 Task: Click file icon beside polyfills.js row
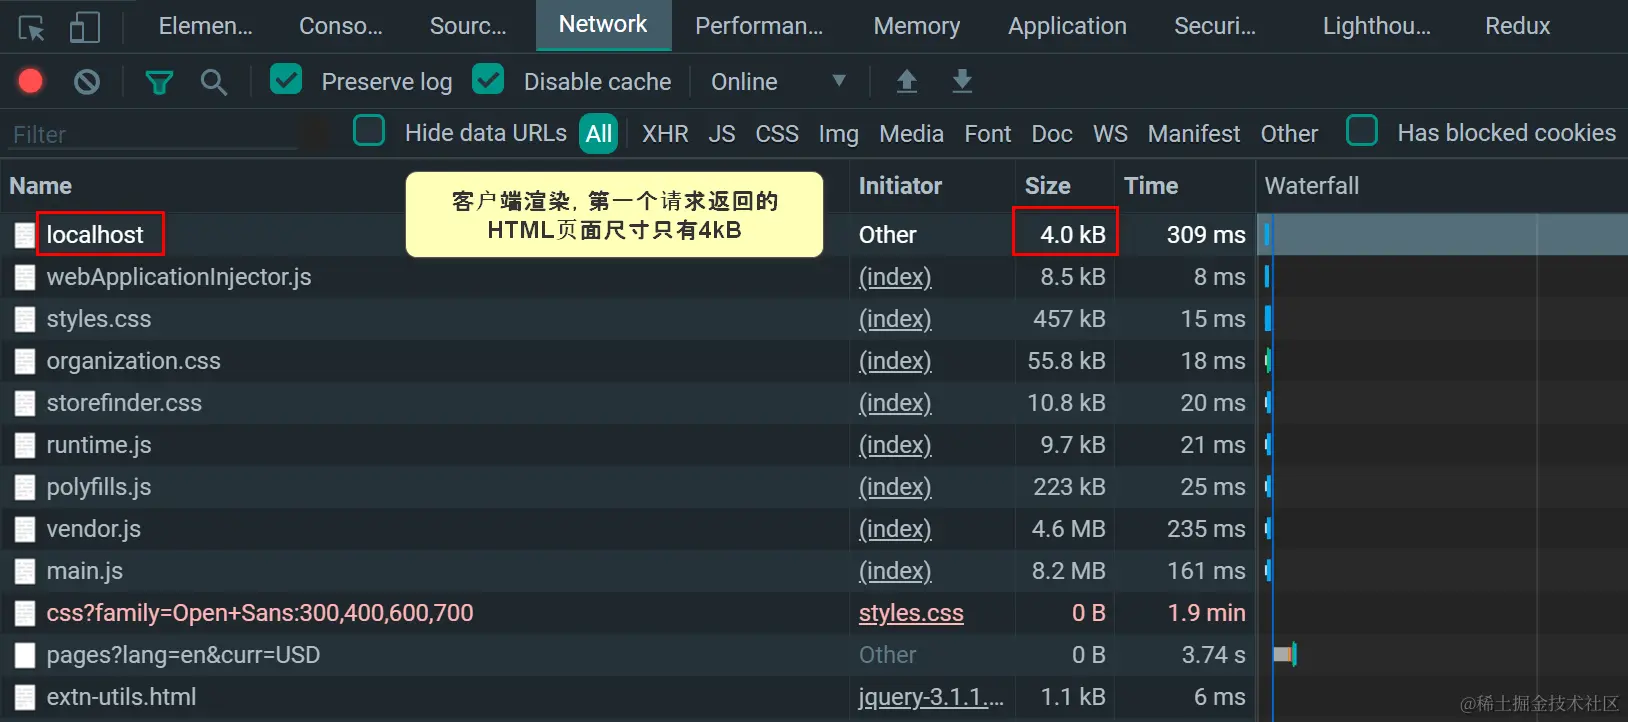point(25,487)
